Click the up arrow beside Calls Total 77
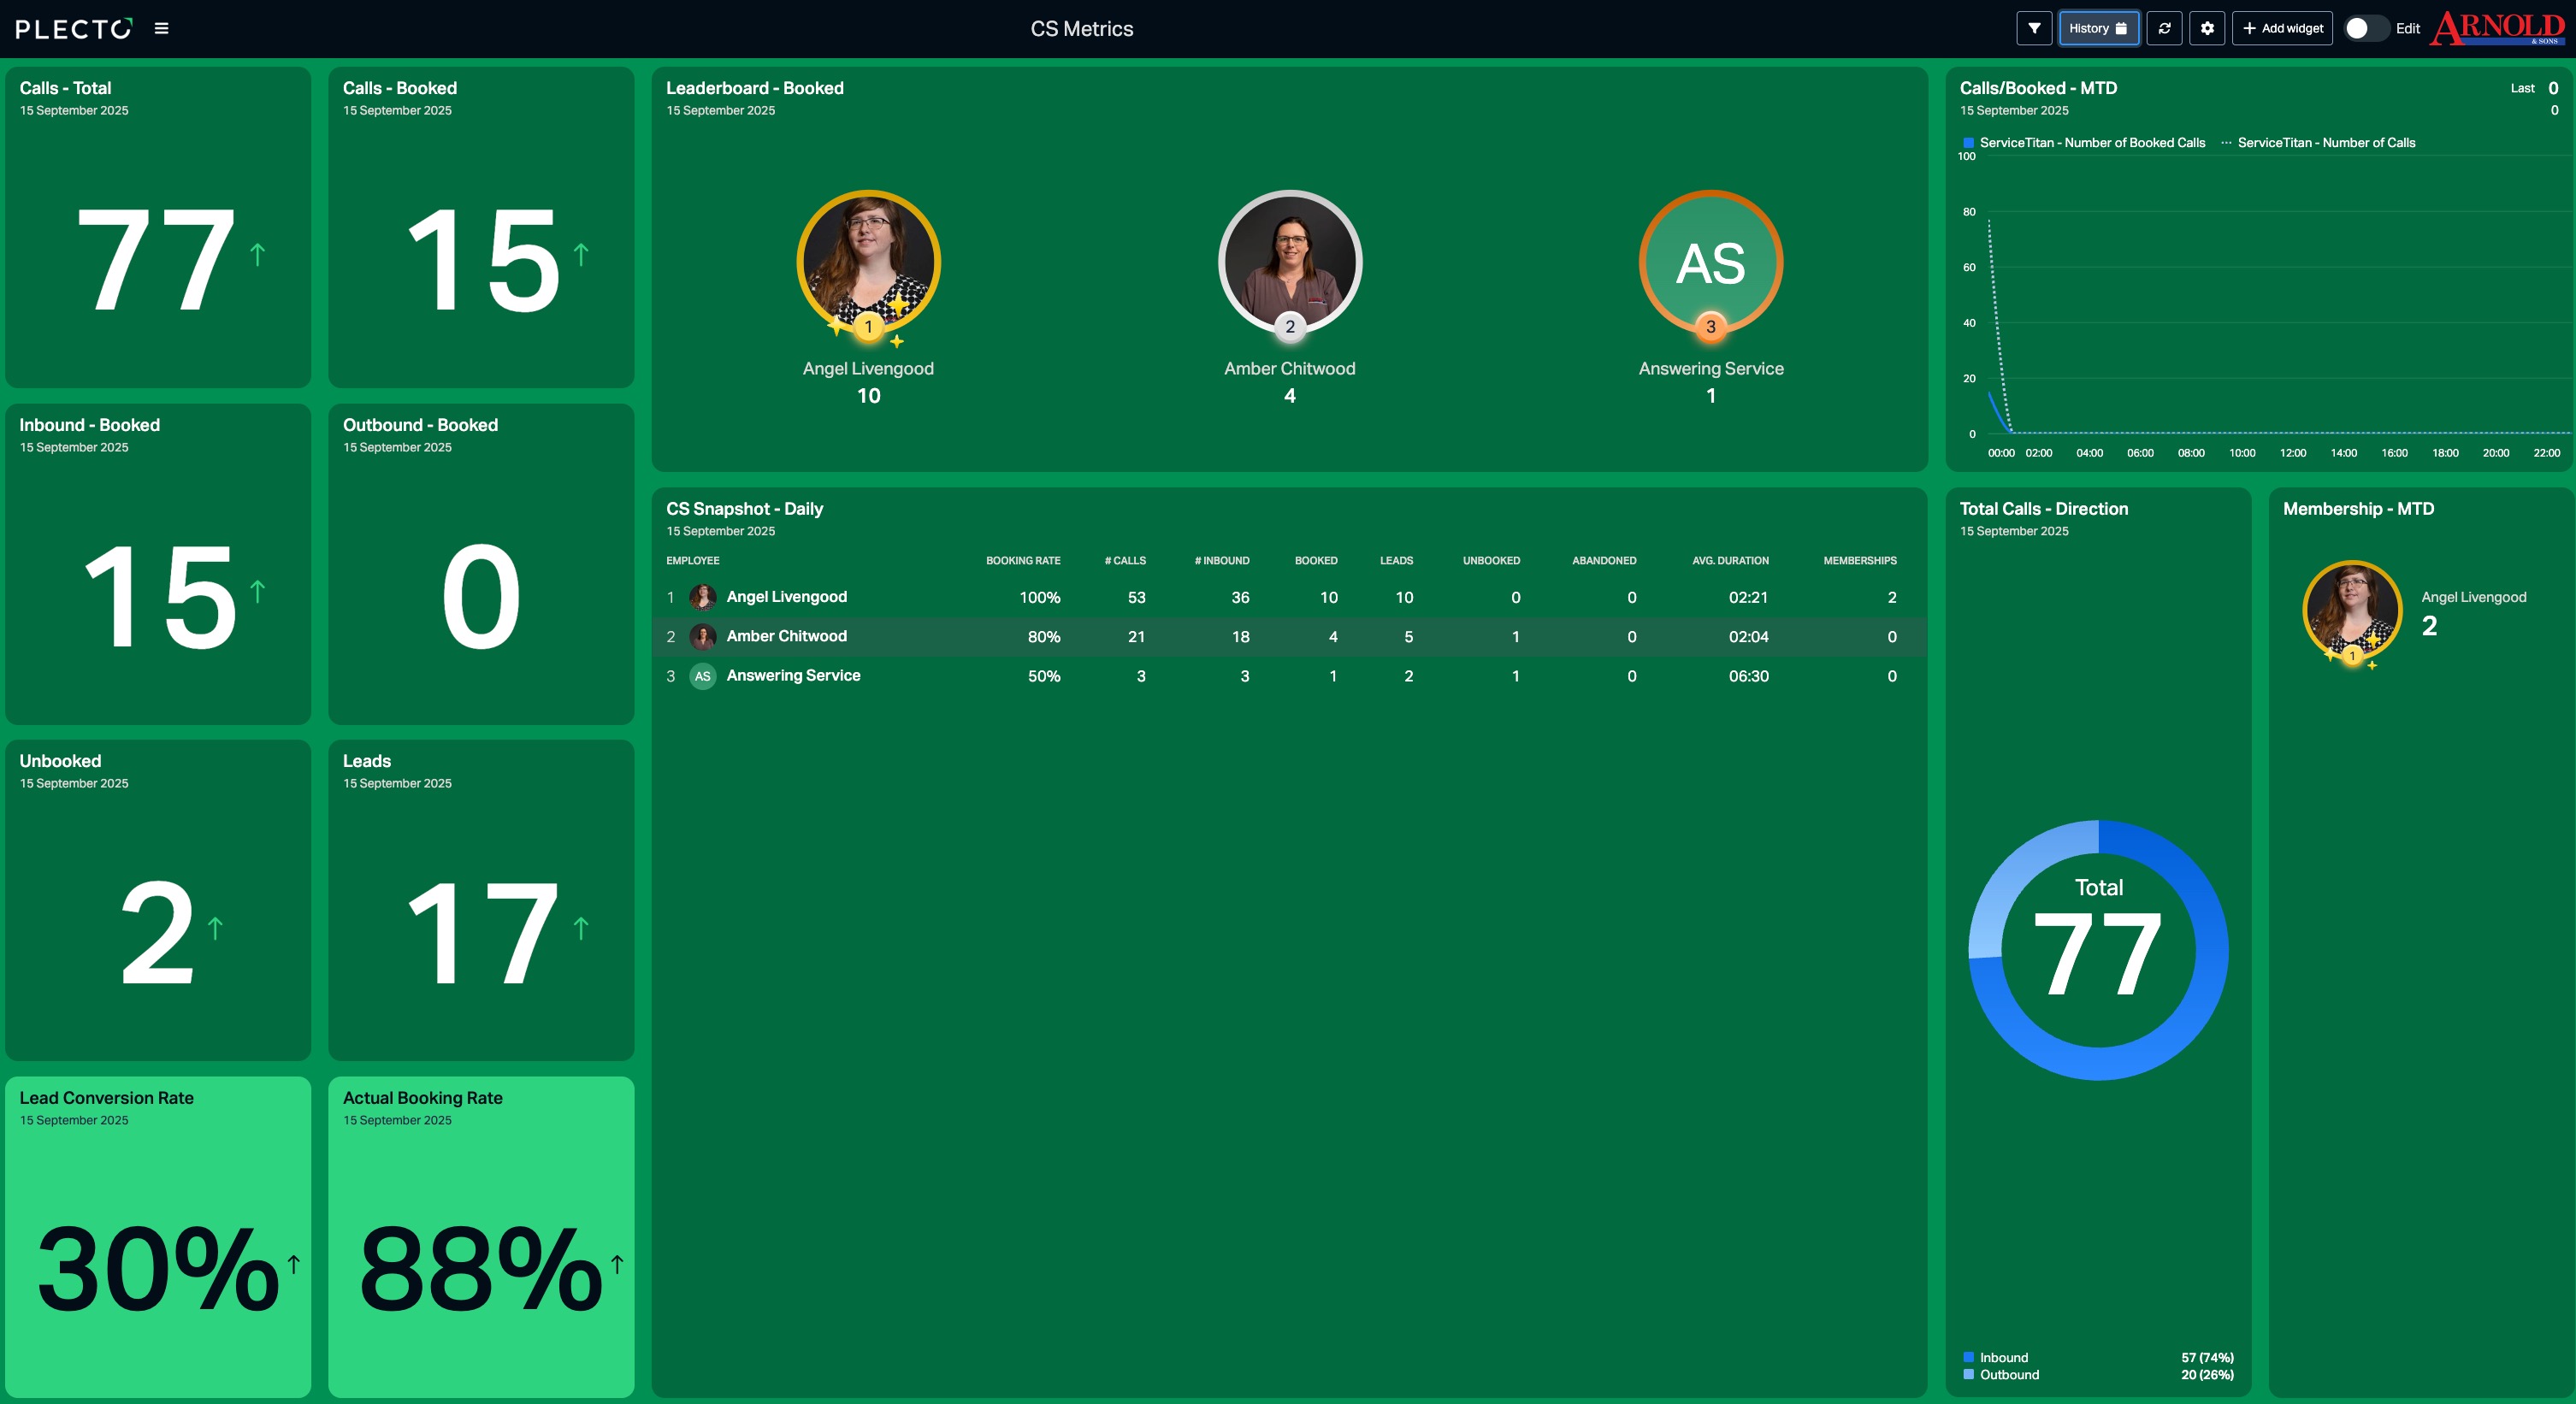 257,255
